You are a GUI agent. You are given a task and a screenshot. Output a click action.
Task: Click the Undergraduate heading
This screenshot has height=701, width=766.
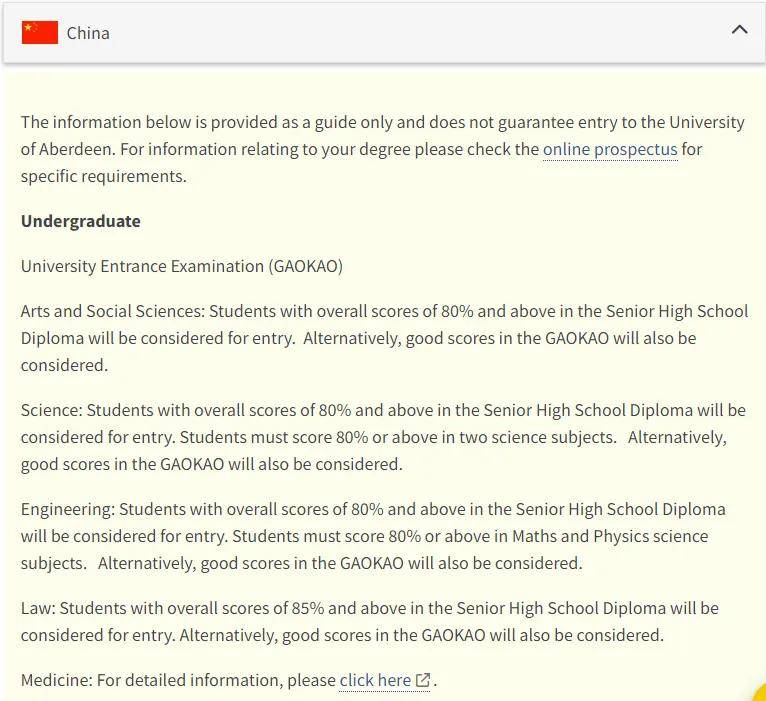click(x=81, y=221)
